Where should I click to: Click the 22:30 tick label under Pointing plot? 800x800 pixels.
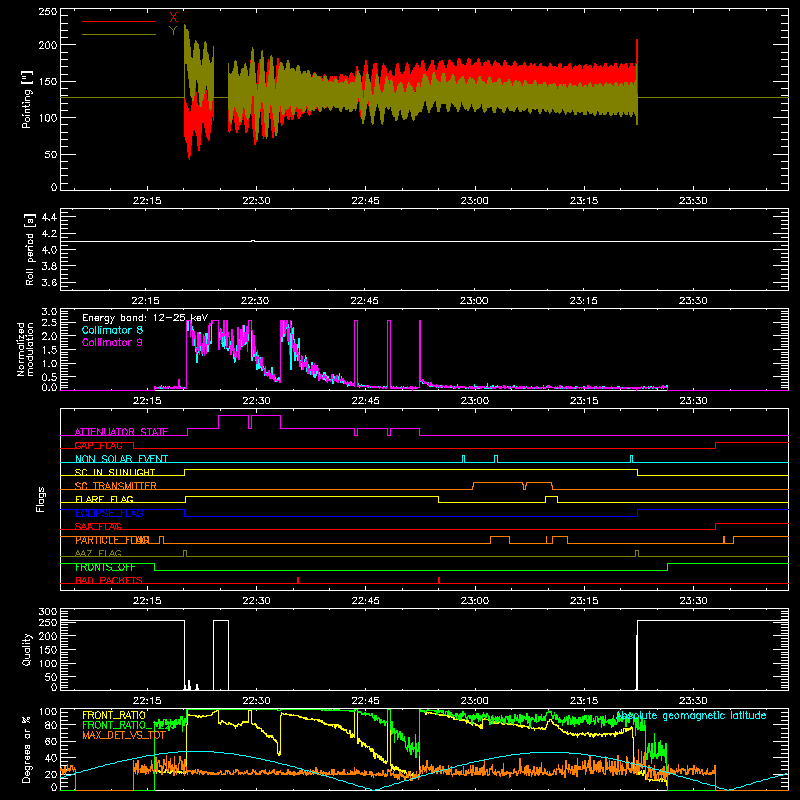256,201
